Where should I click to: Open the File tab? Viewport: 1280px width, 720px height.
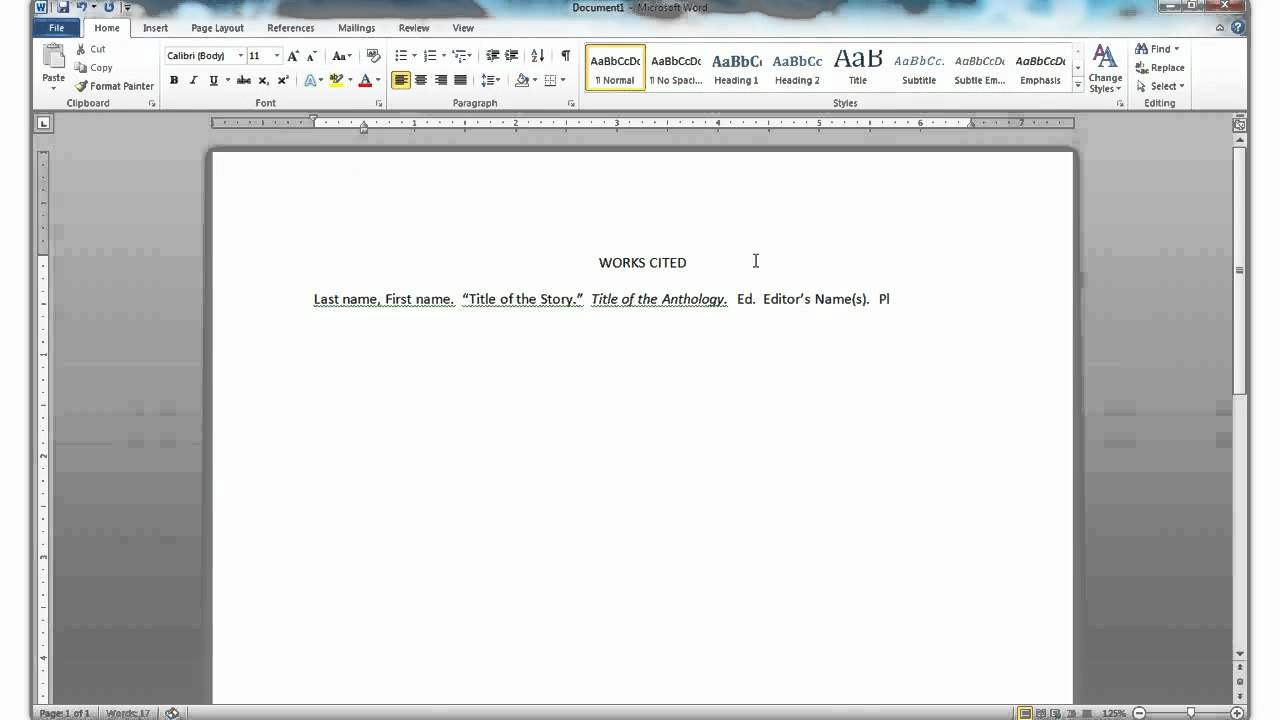pyautogui.click(x=56, y=28)
